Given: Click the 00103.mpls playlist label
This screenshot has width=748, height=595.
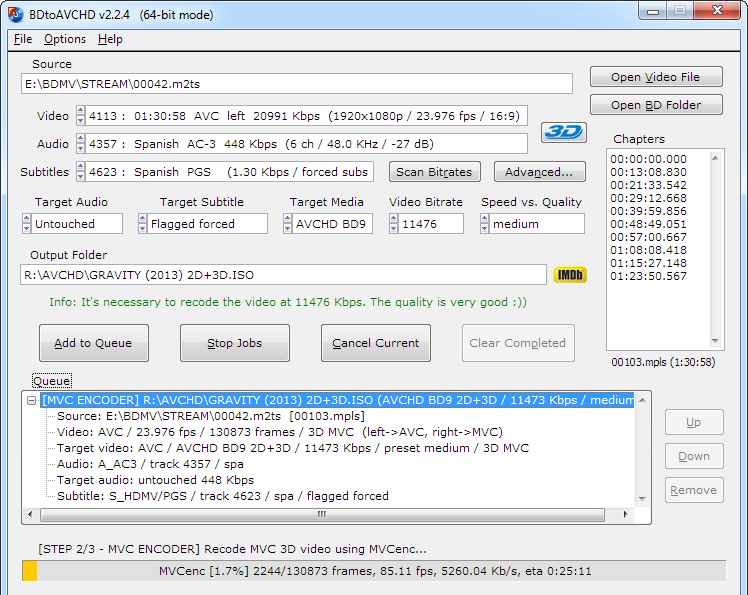Looking at the screenshot, I should coord(663,362).
